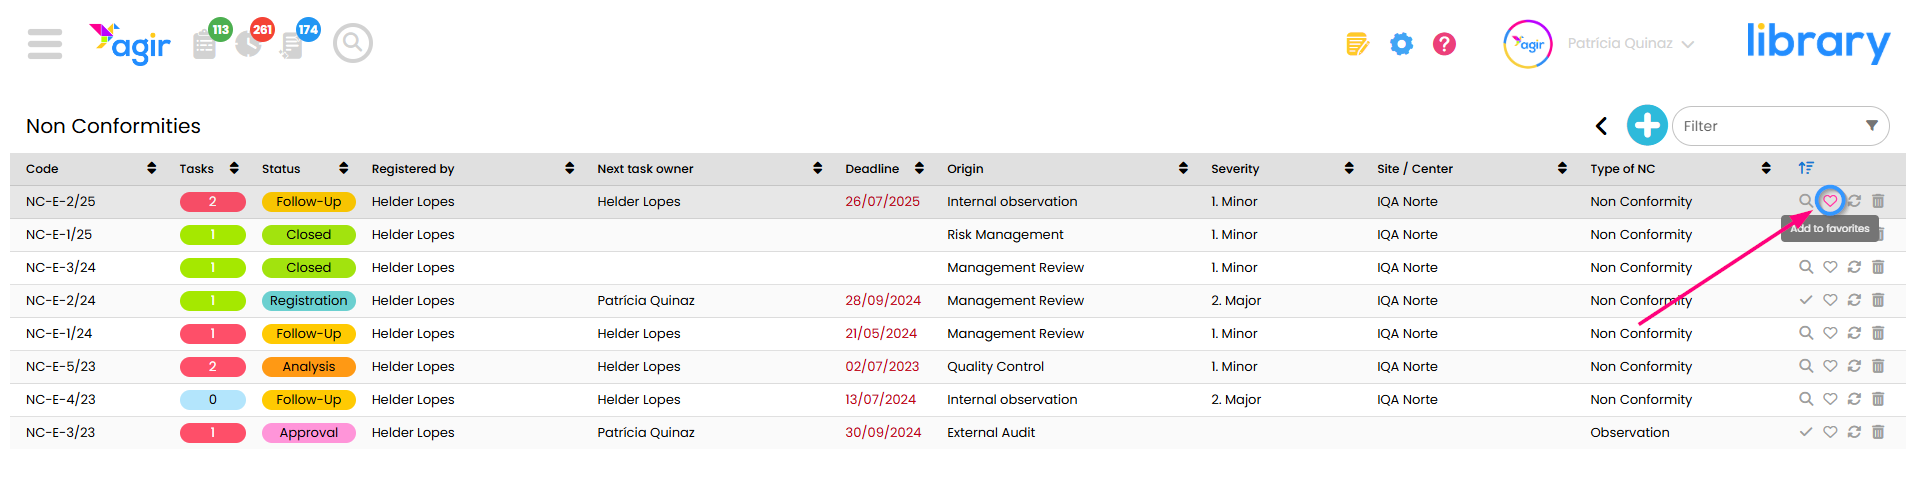Favorite the NC-E-3/24 row
Viewport: 1915px width, 496px height.
point(1830,267)
